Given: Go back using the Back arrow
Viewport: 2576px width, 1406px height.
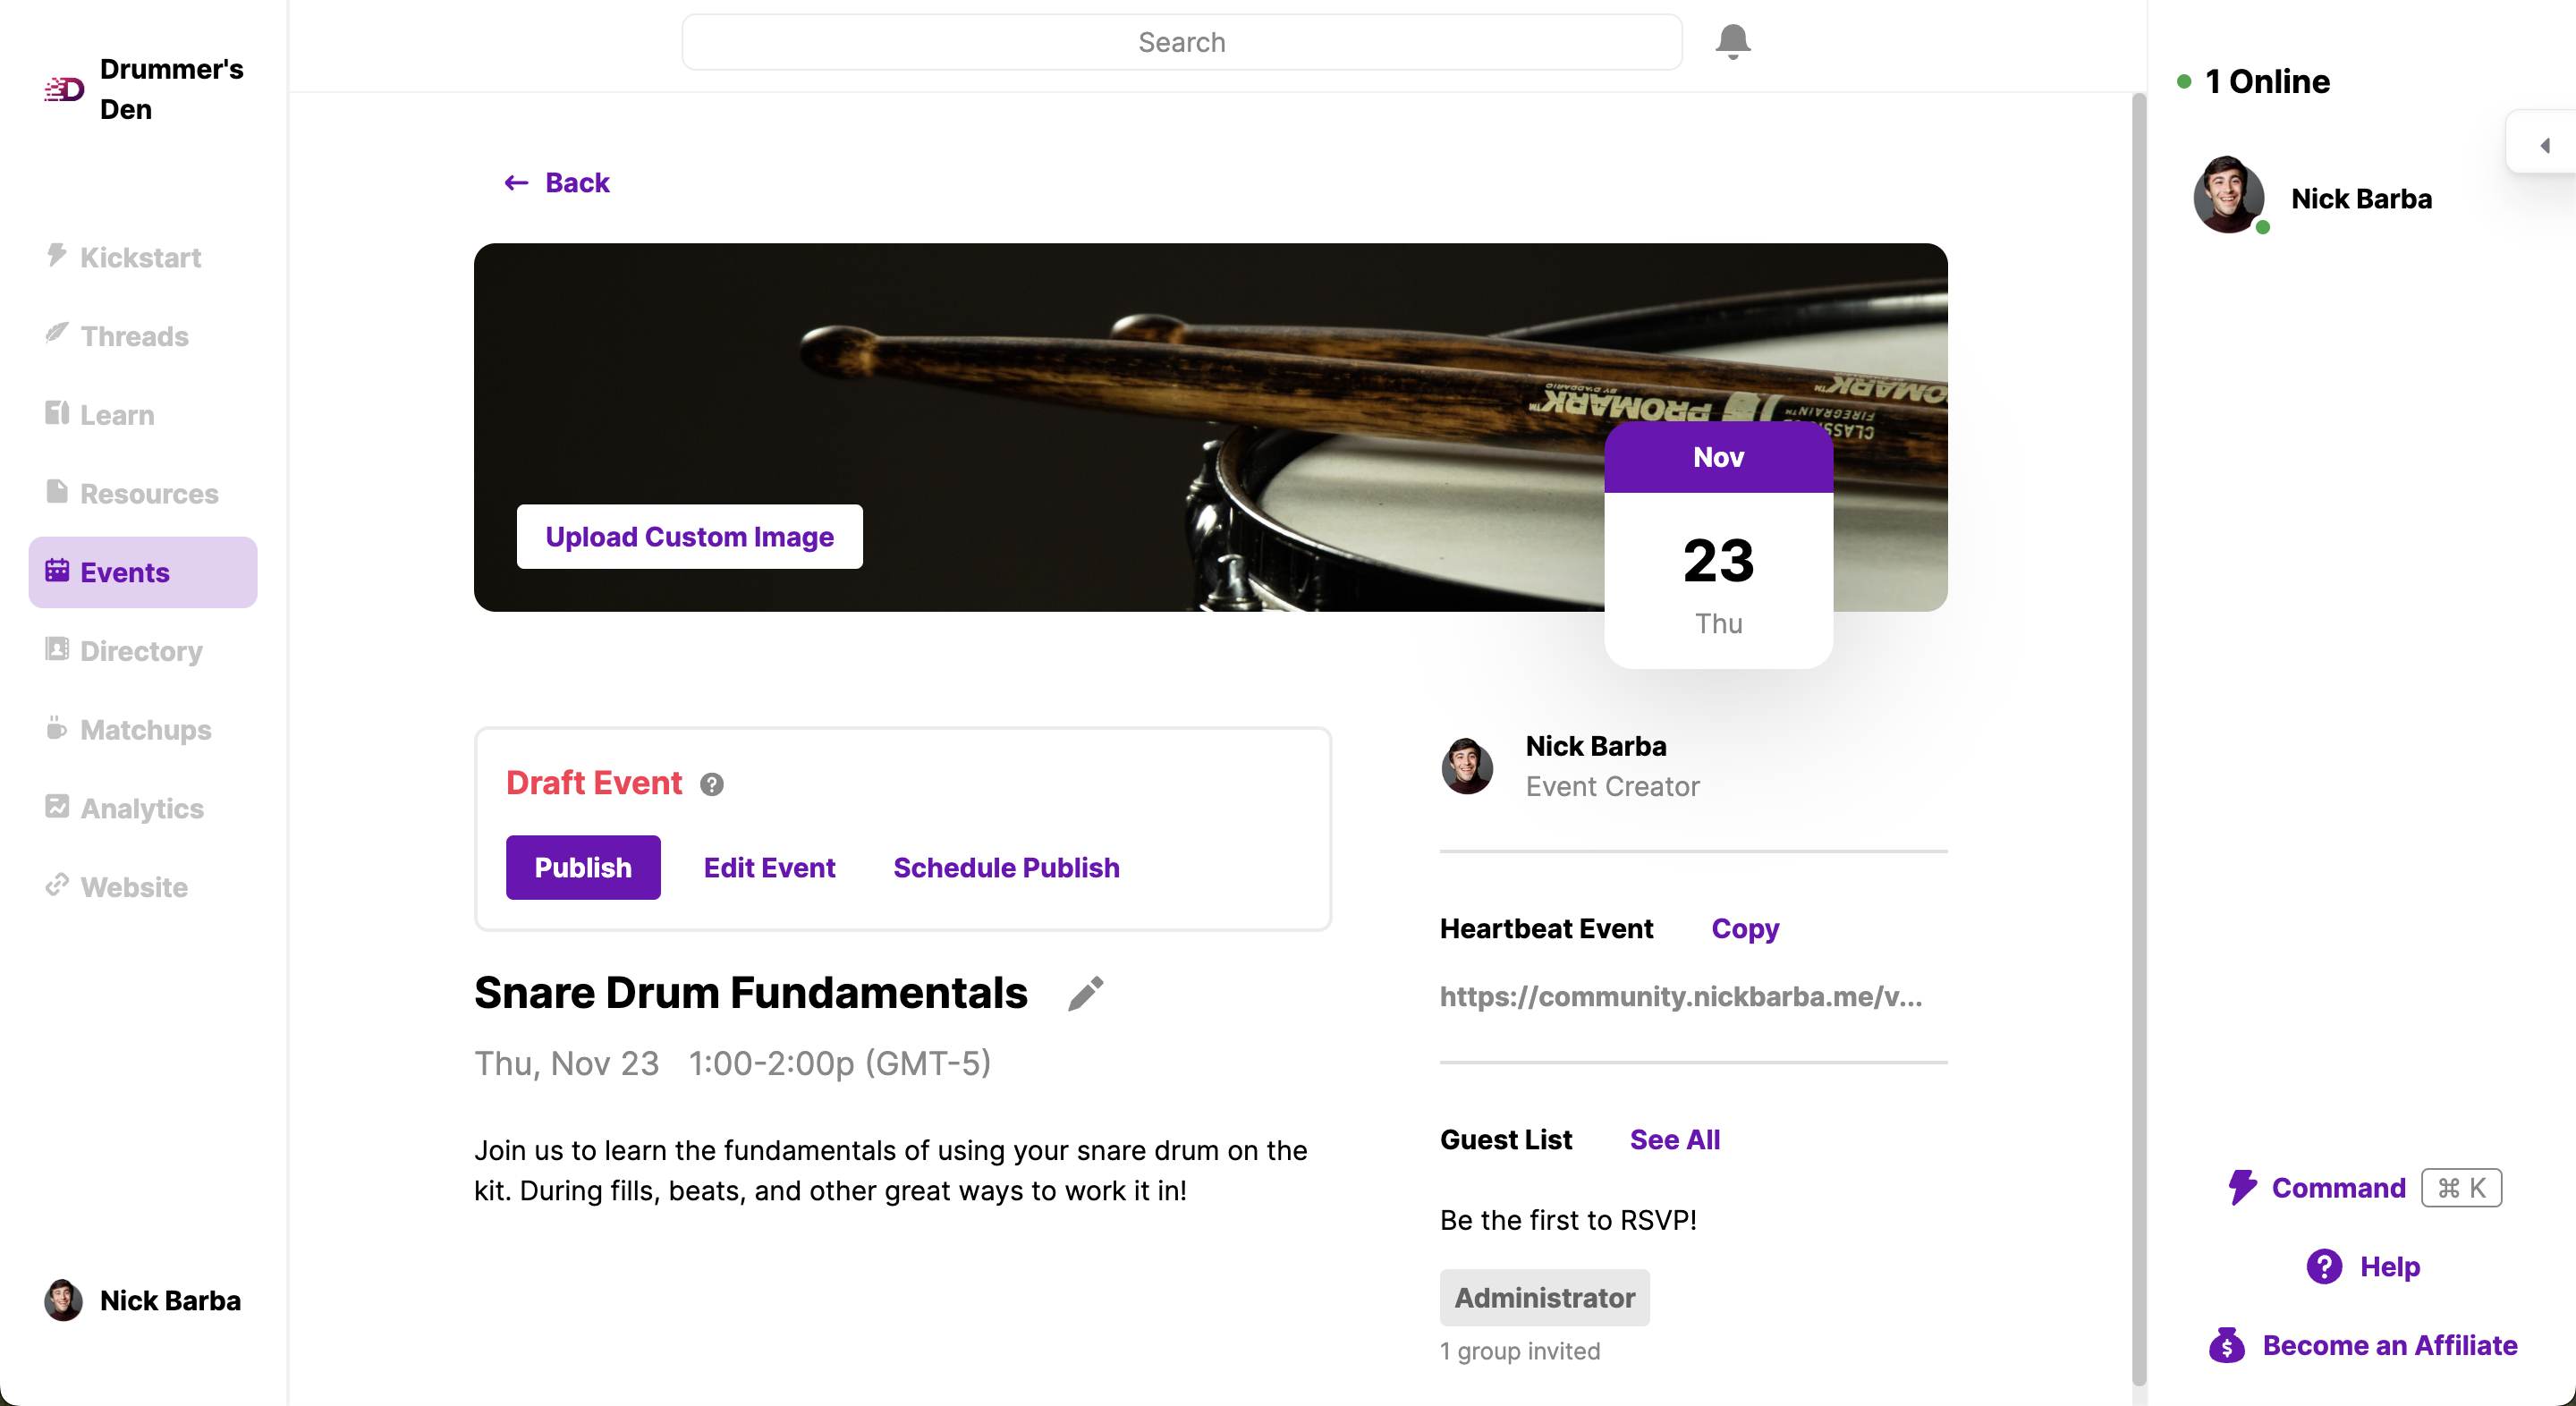Looking at the screenshot, I should (x=556, y=183).
